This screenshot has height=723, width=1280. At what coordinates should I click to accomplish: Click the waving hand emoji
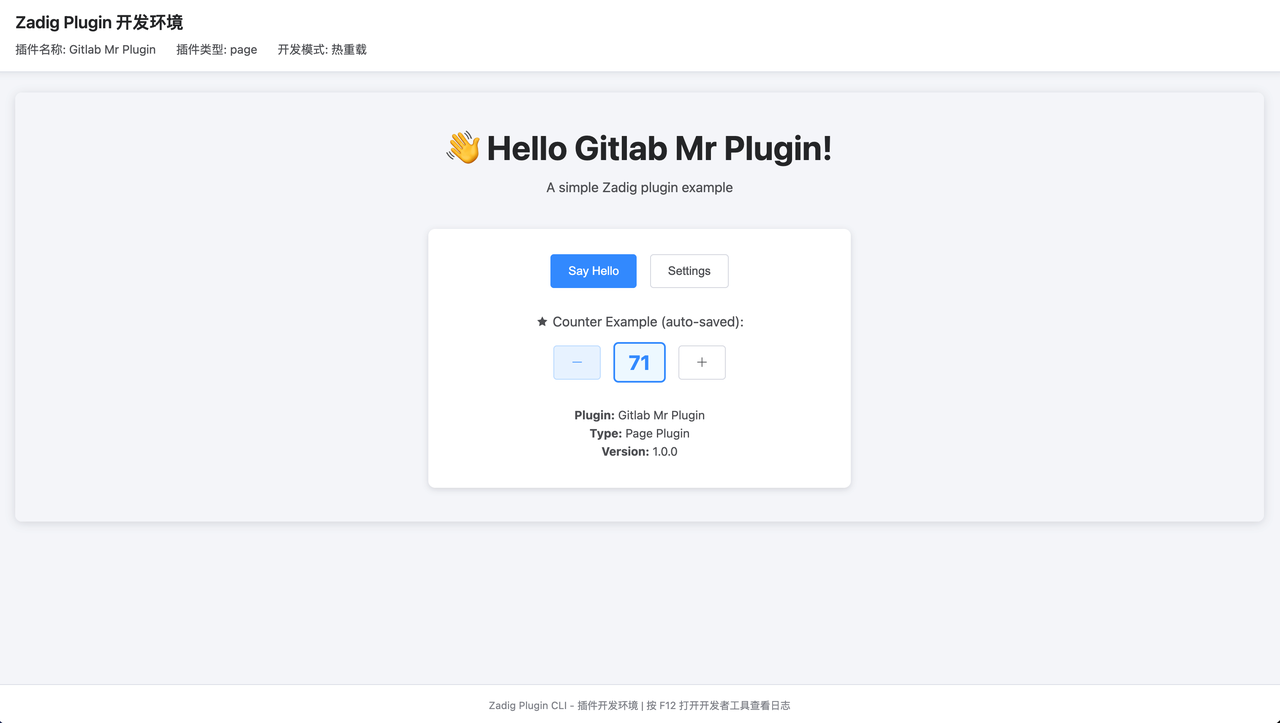point(463,149)
